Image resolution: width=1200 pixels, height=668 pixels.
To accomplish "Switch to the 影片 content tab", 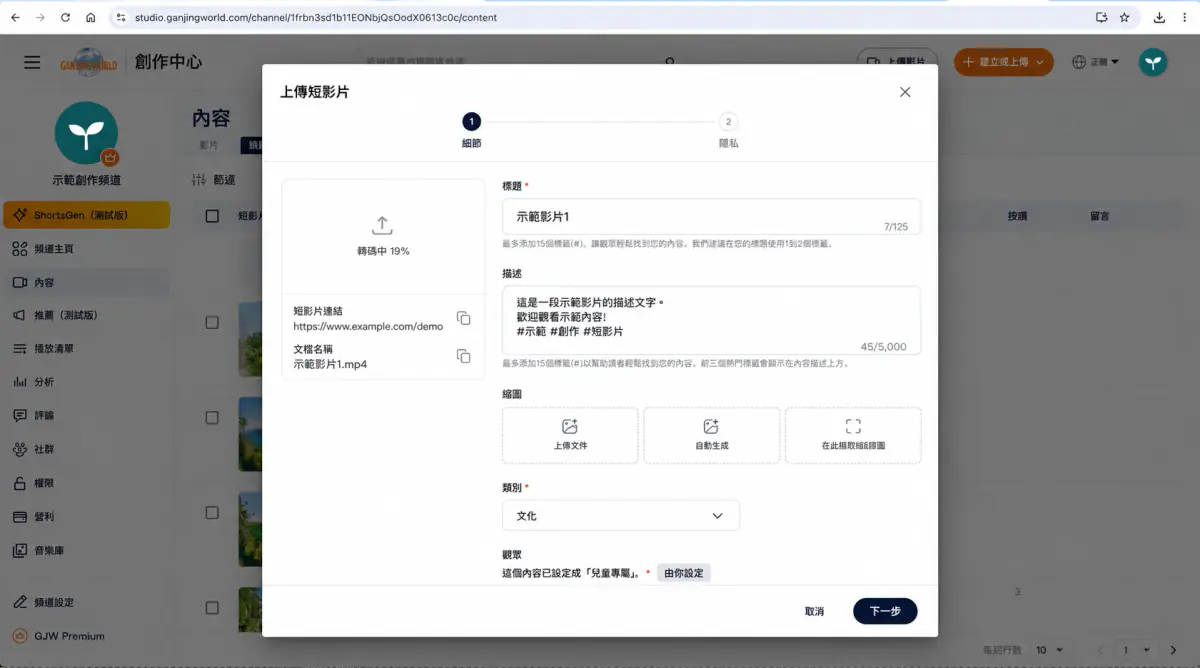I will pyautogui.click(x=208, y=146).
